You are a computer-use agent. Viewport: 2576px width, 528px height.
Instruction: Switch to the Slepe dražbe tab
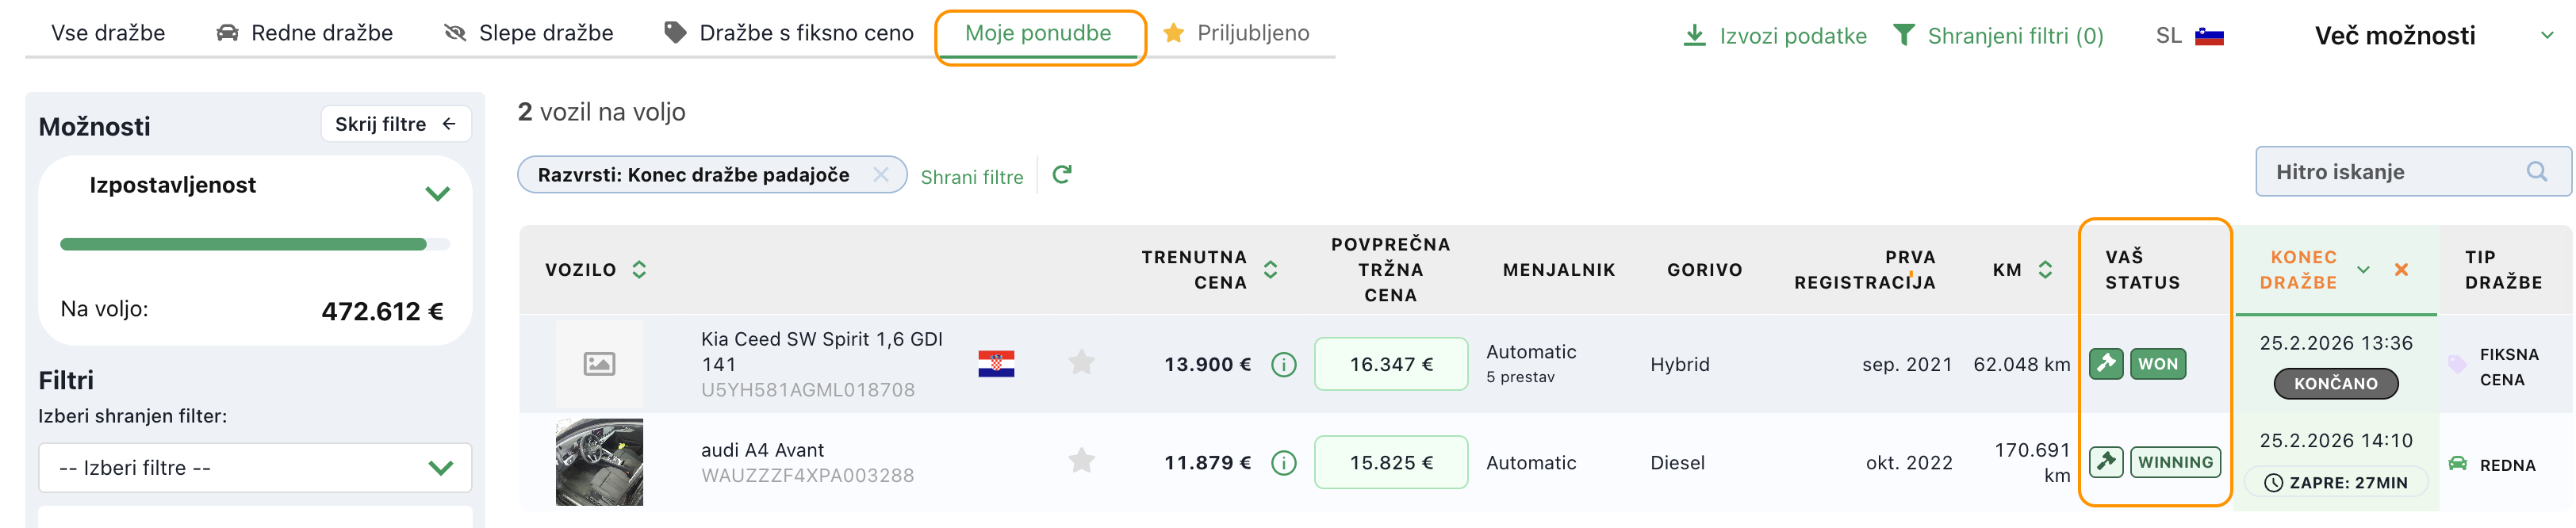(529, 33)
